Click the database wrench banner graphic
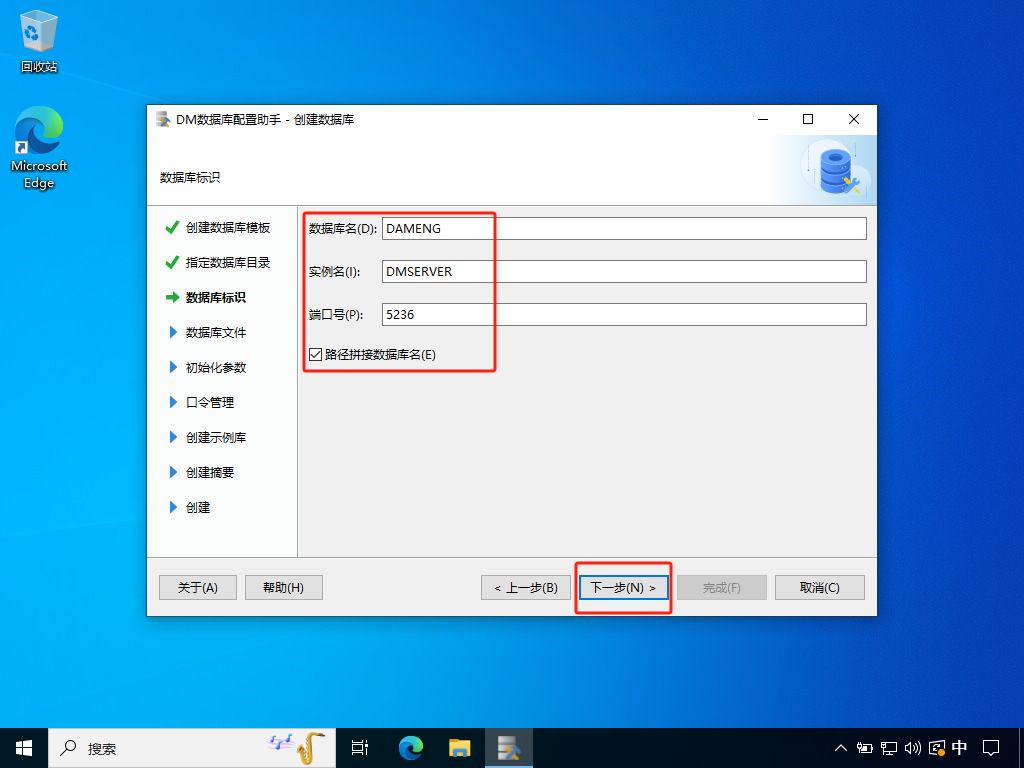Screen dimensions: 1024x768 [x=839, y=170]
